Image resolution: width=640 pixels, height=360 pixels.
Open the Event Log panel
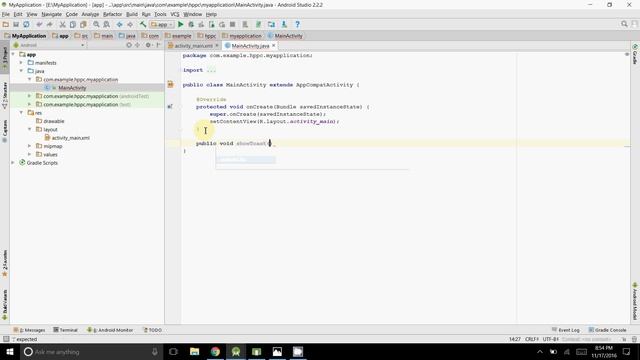[x=566, y=330]
